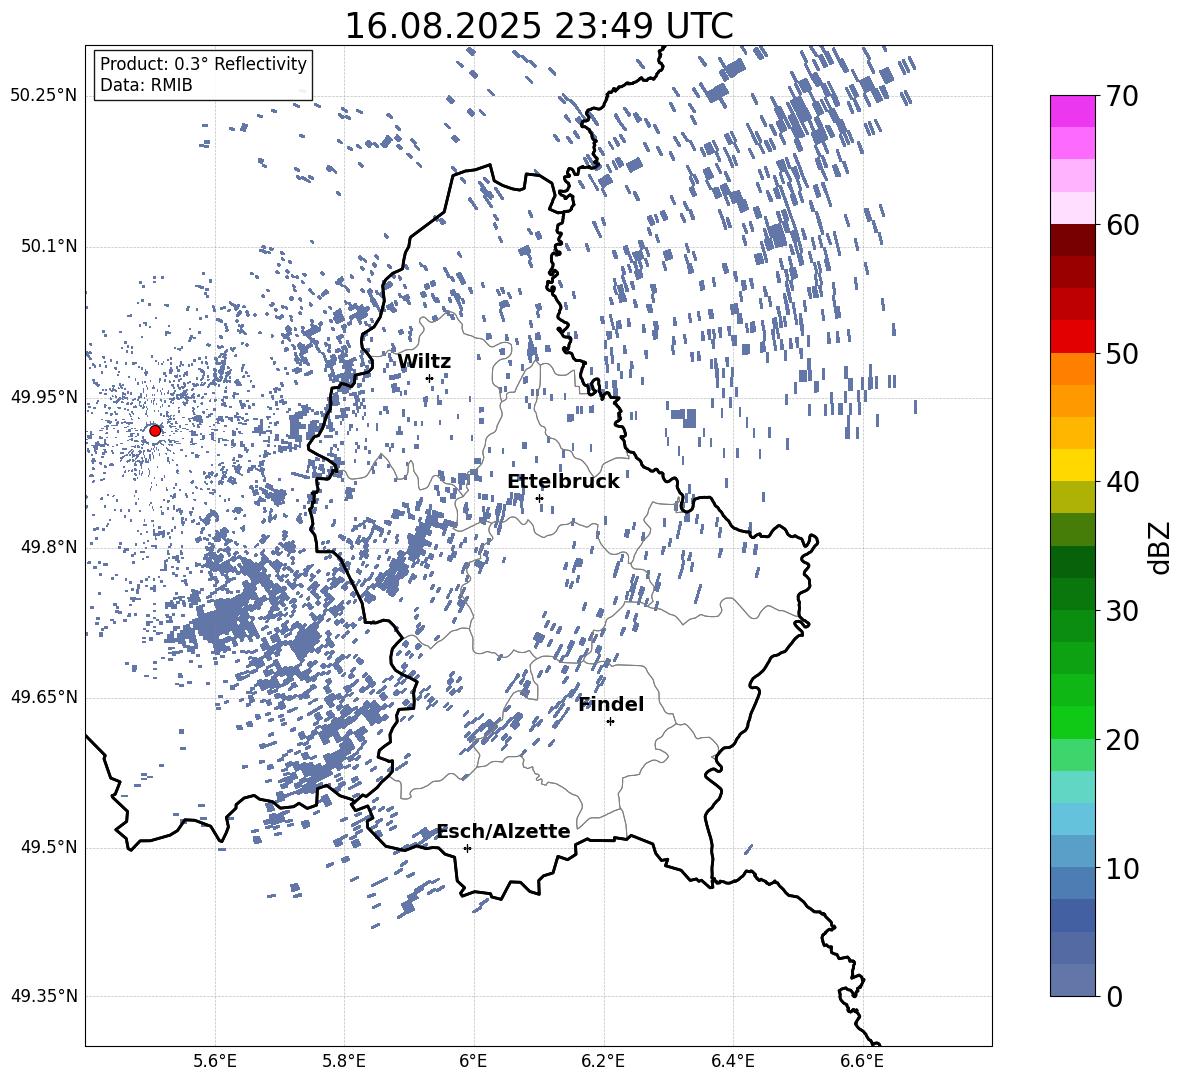Select the Wiltz city label
1184x1081 pixels.
click(x=424, y=362)
